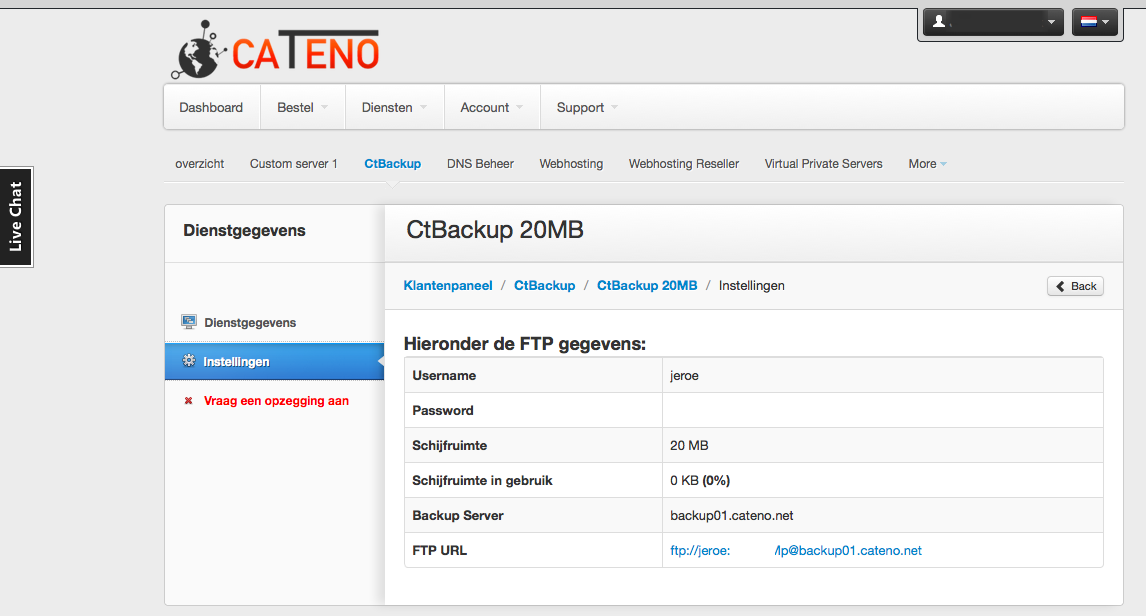Select the CtBackup tab
The image size is (1146, 616).
click(392, 164)
